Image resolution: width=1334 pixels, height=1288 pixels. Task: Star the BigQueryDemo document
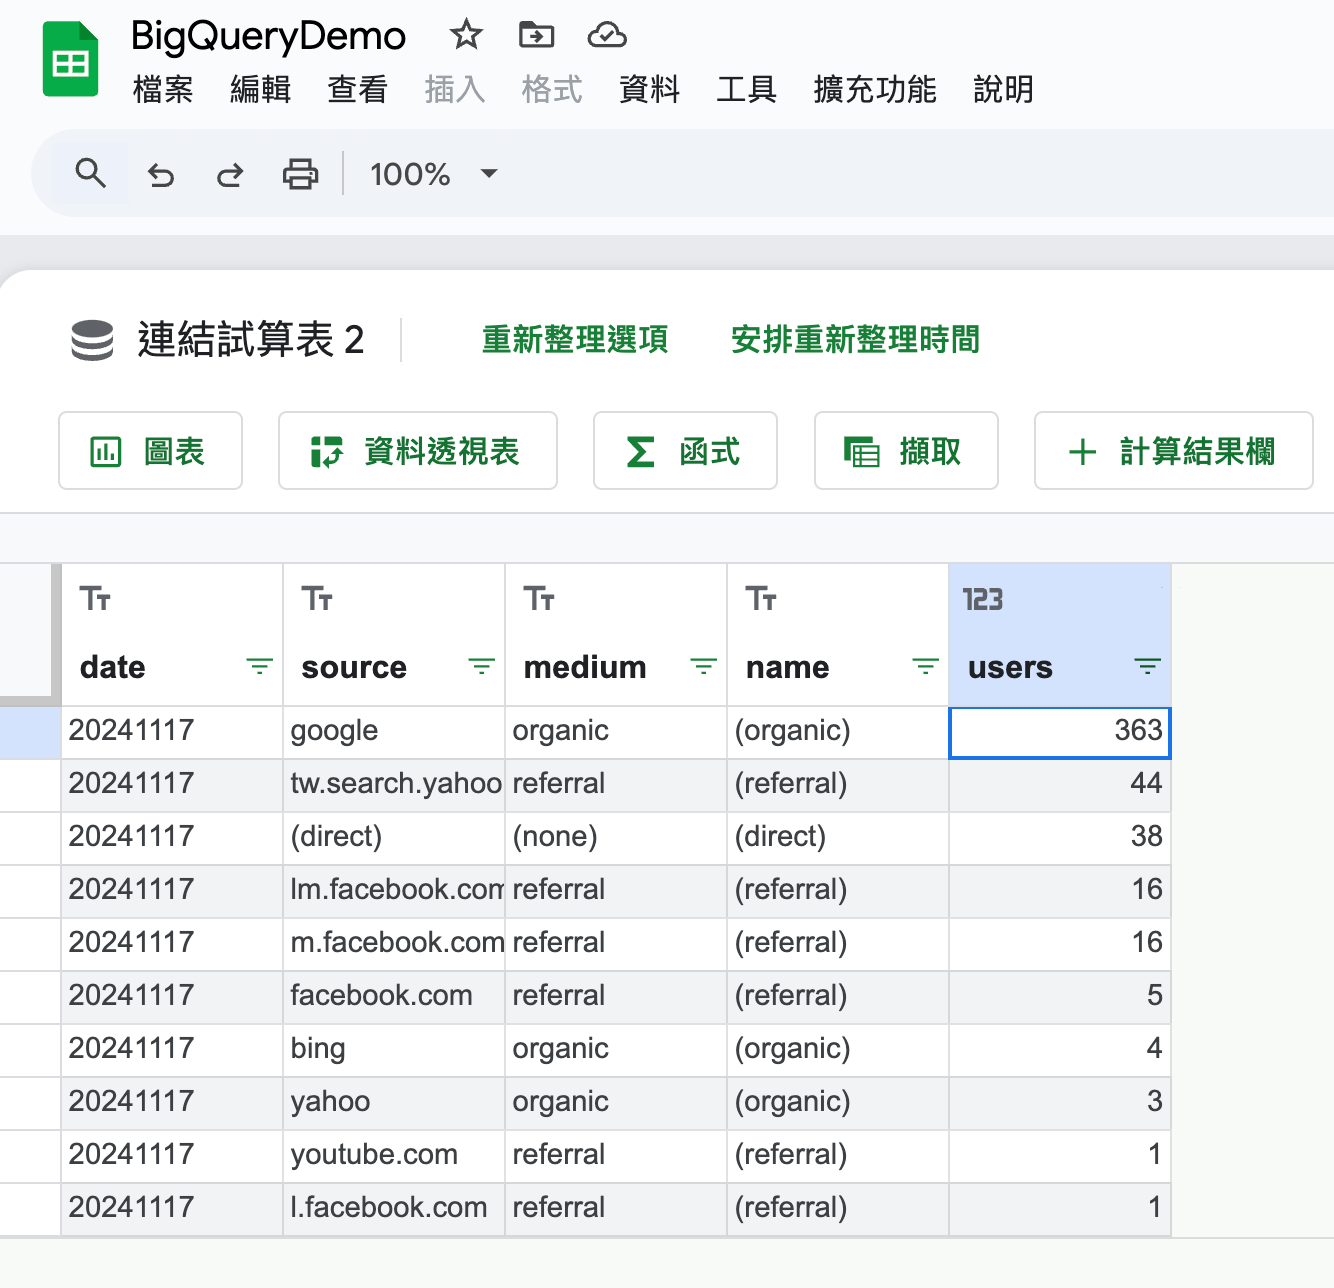coord(466,36)
